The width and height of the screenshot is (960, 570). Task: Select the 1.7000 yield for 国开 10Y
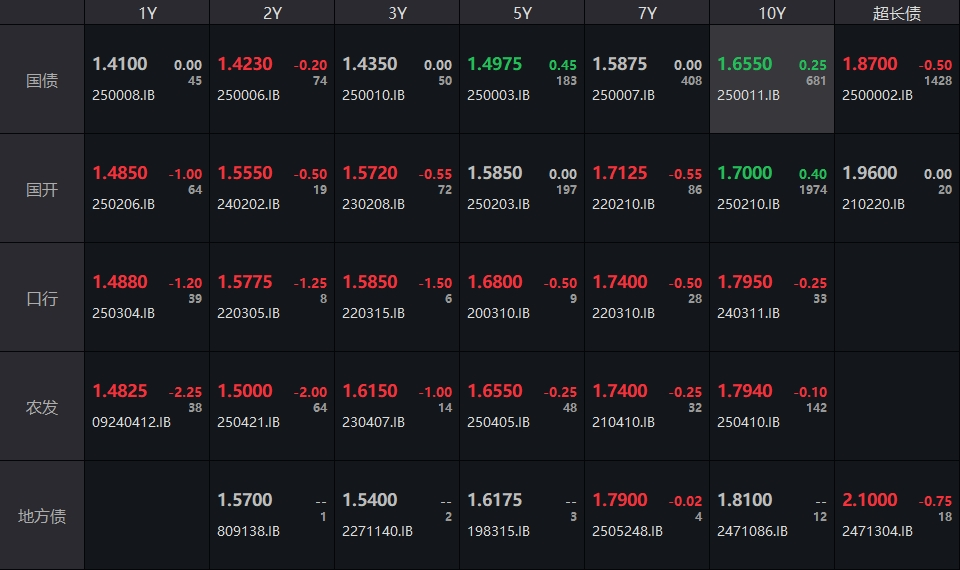pyautogui.click(x=744, y=173)
